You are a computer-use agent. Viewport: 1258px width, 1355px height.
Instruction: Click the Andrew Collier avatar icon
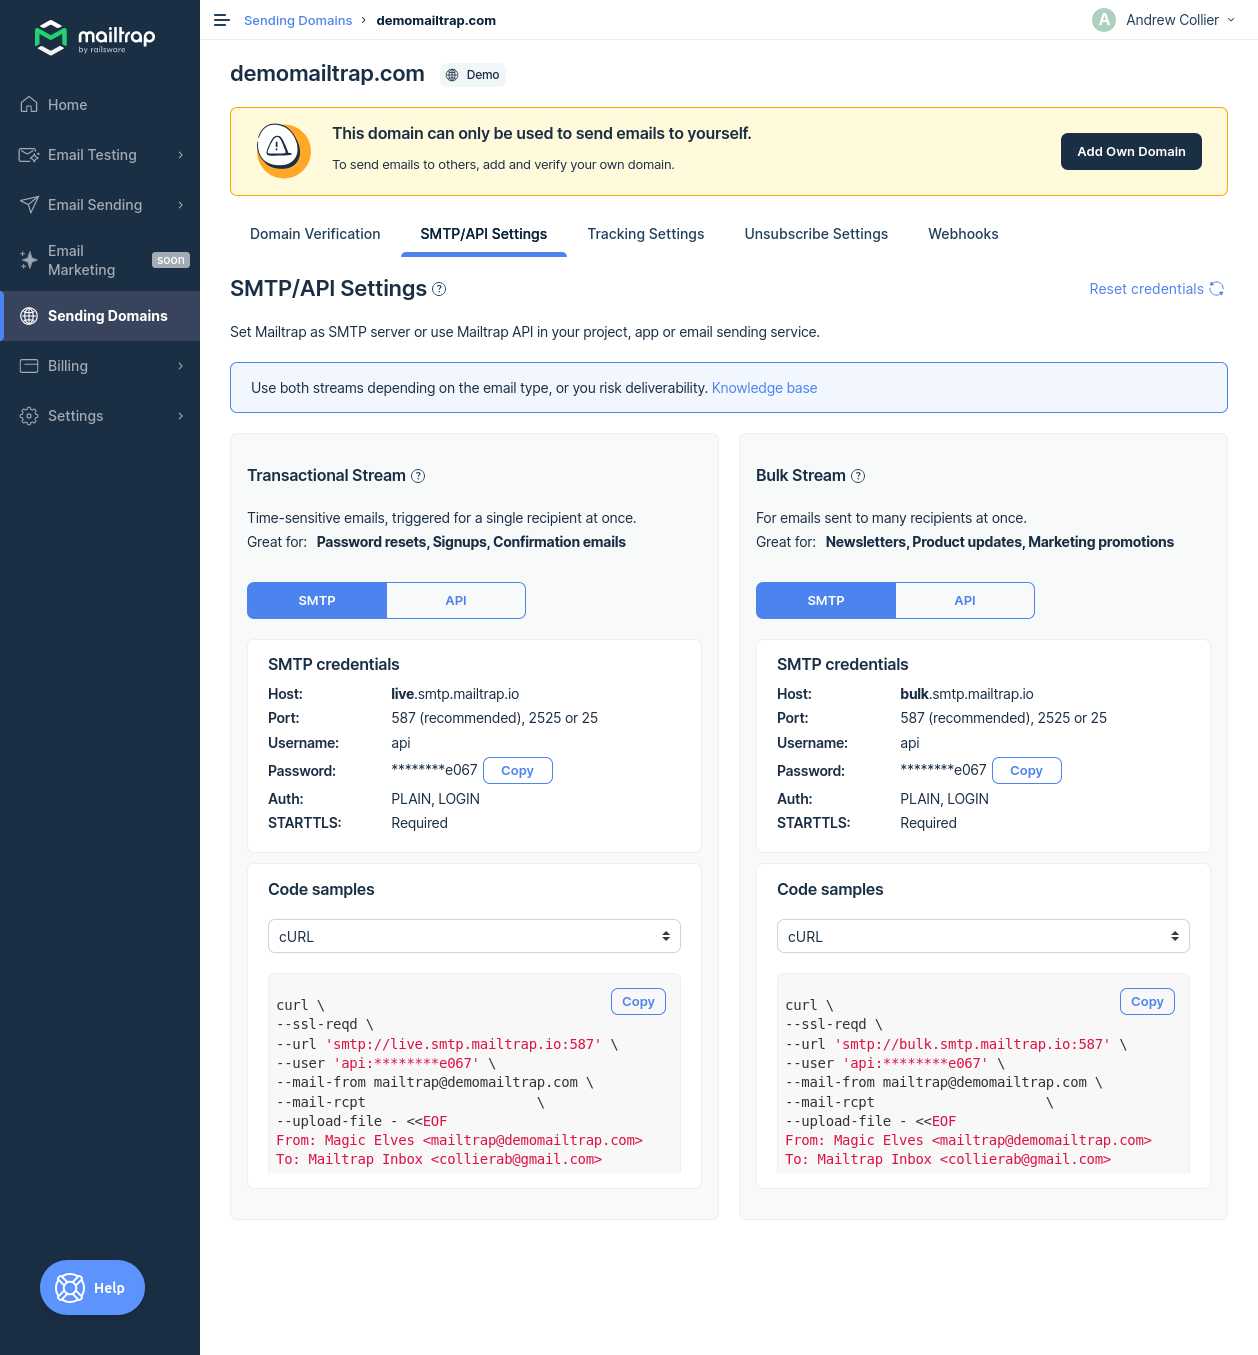[1104, 20]
